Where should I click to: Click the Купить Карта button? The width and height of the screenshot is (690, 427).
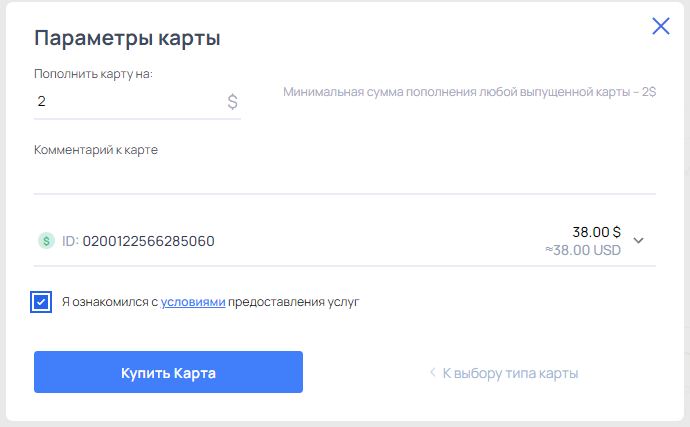(x=169, y=372)
